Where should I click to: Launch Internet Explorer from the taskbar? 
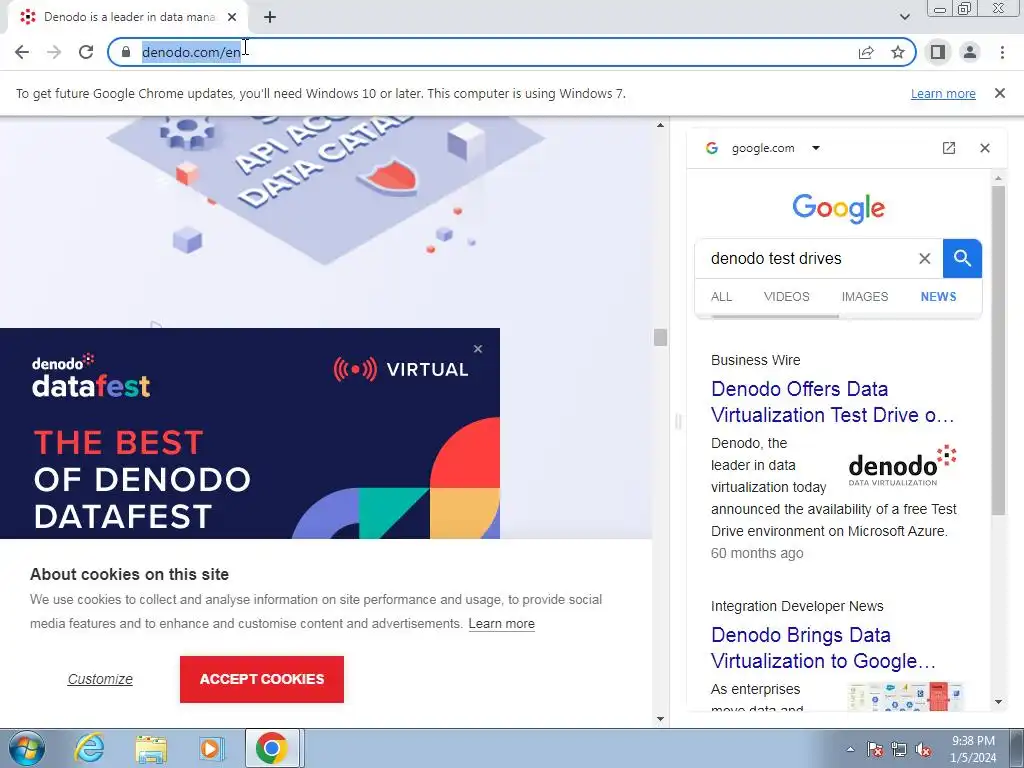[89, 749]
